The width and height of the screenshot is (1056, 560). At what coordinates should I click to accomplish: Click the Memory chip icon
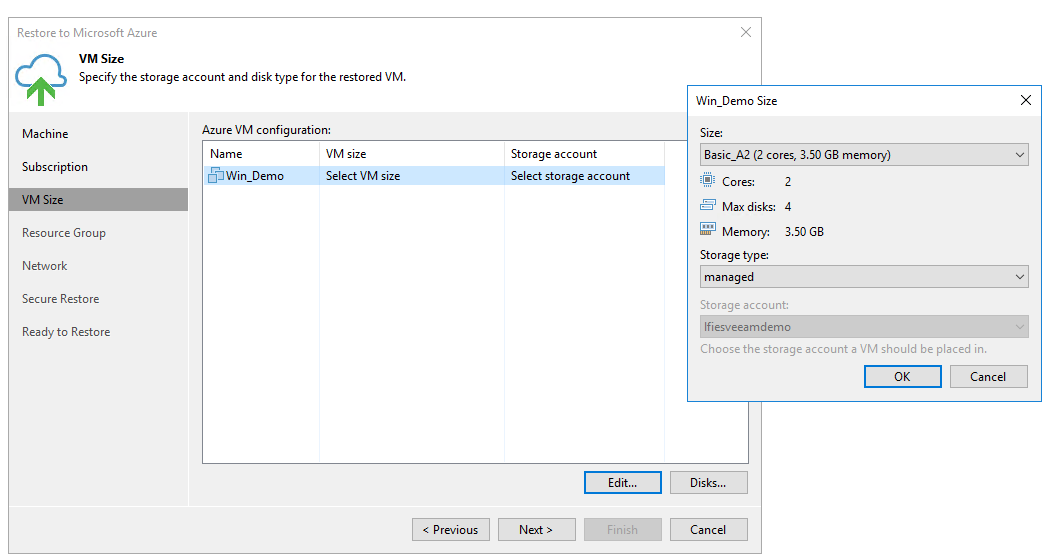click(708, 231)
